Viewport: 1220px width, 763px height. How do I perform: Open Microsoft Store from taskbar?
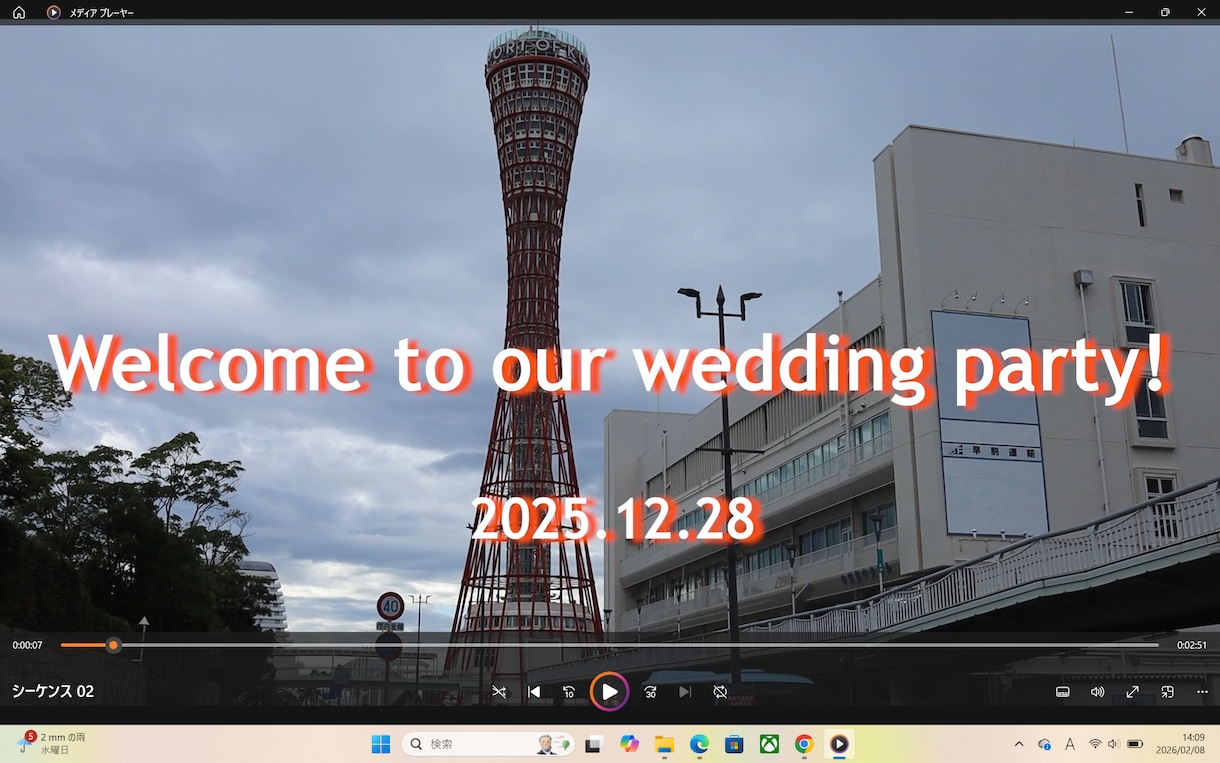click(x=734, y=744)
